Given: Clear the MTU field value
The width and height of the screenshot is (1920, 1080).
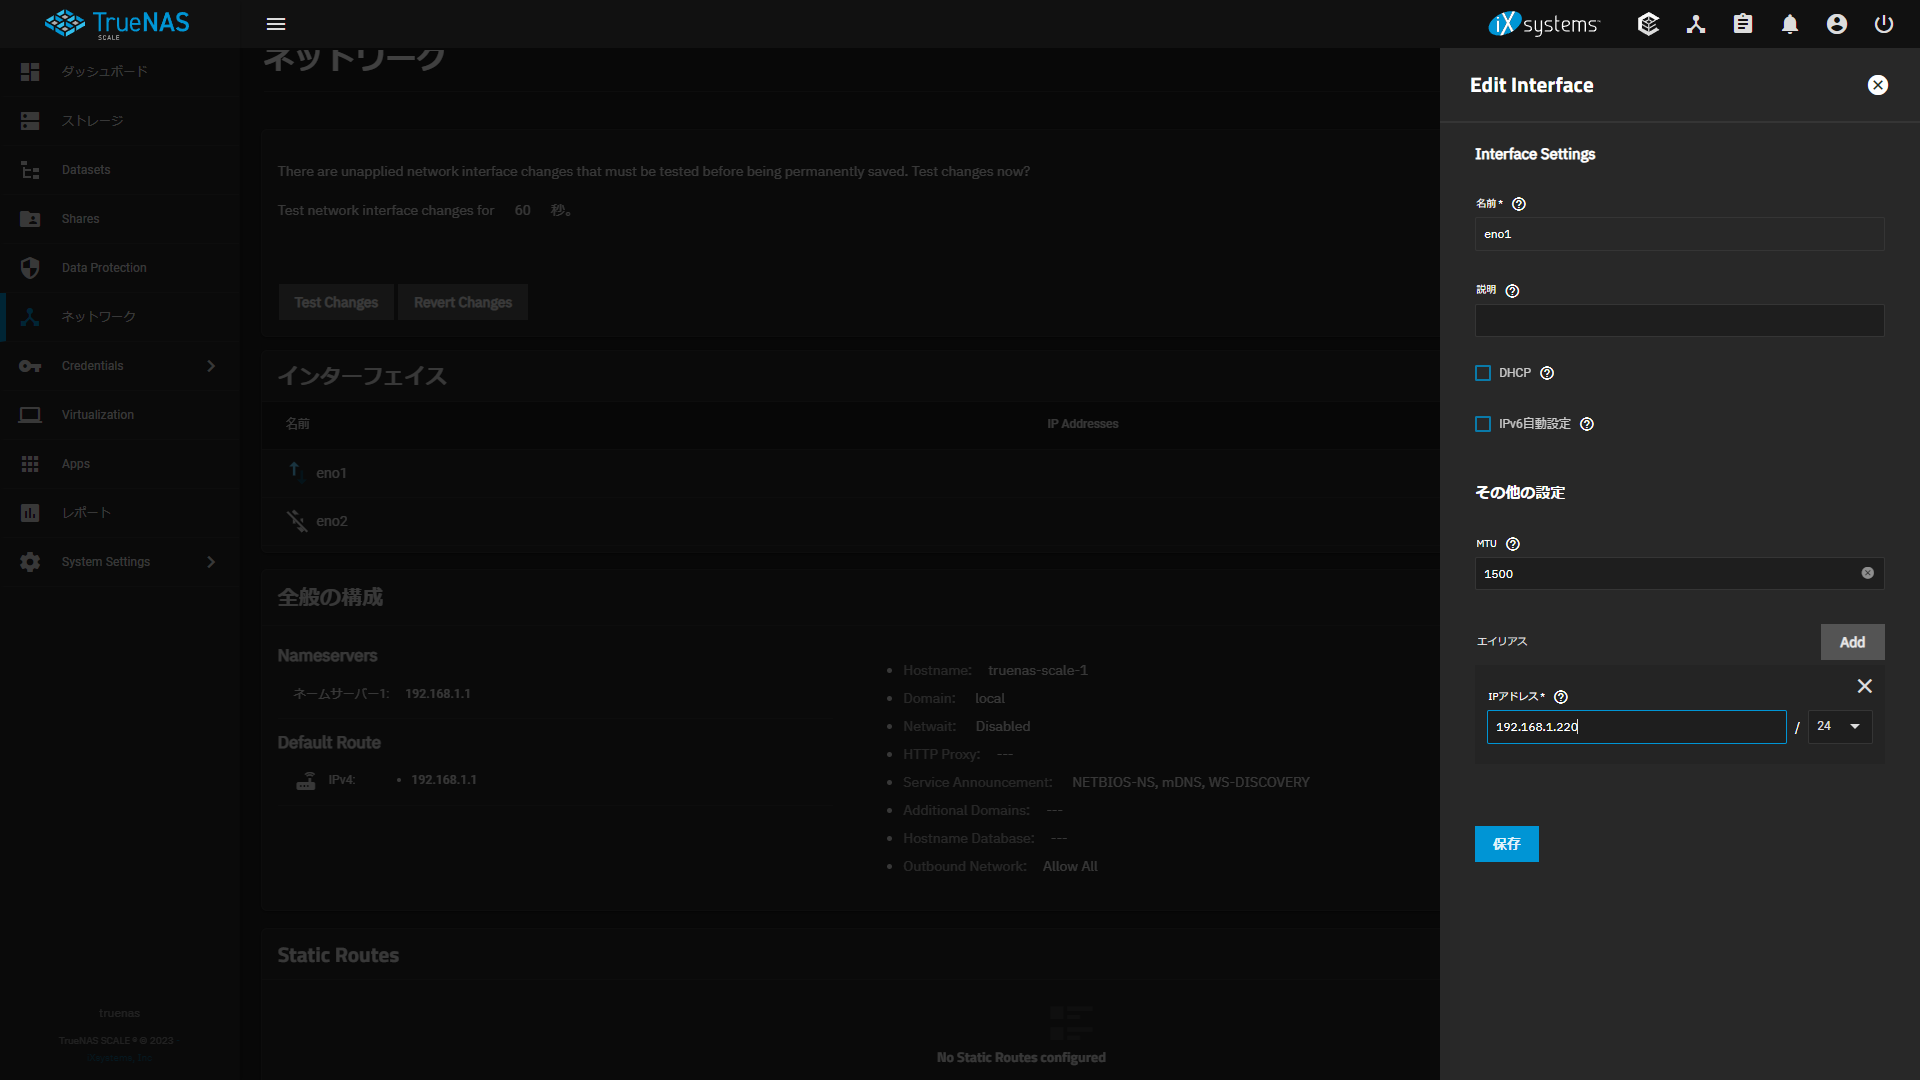Looking at the screenshot, I should [1867, 573].
